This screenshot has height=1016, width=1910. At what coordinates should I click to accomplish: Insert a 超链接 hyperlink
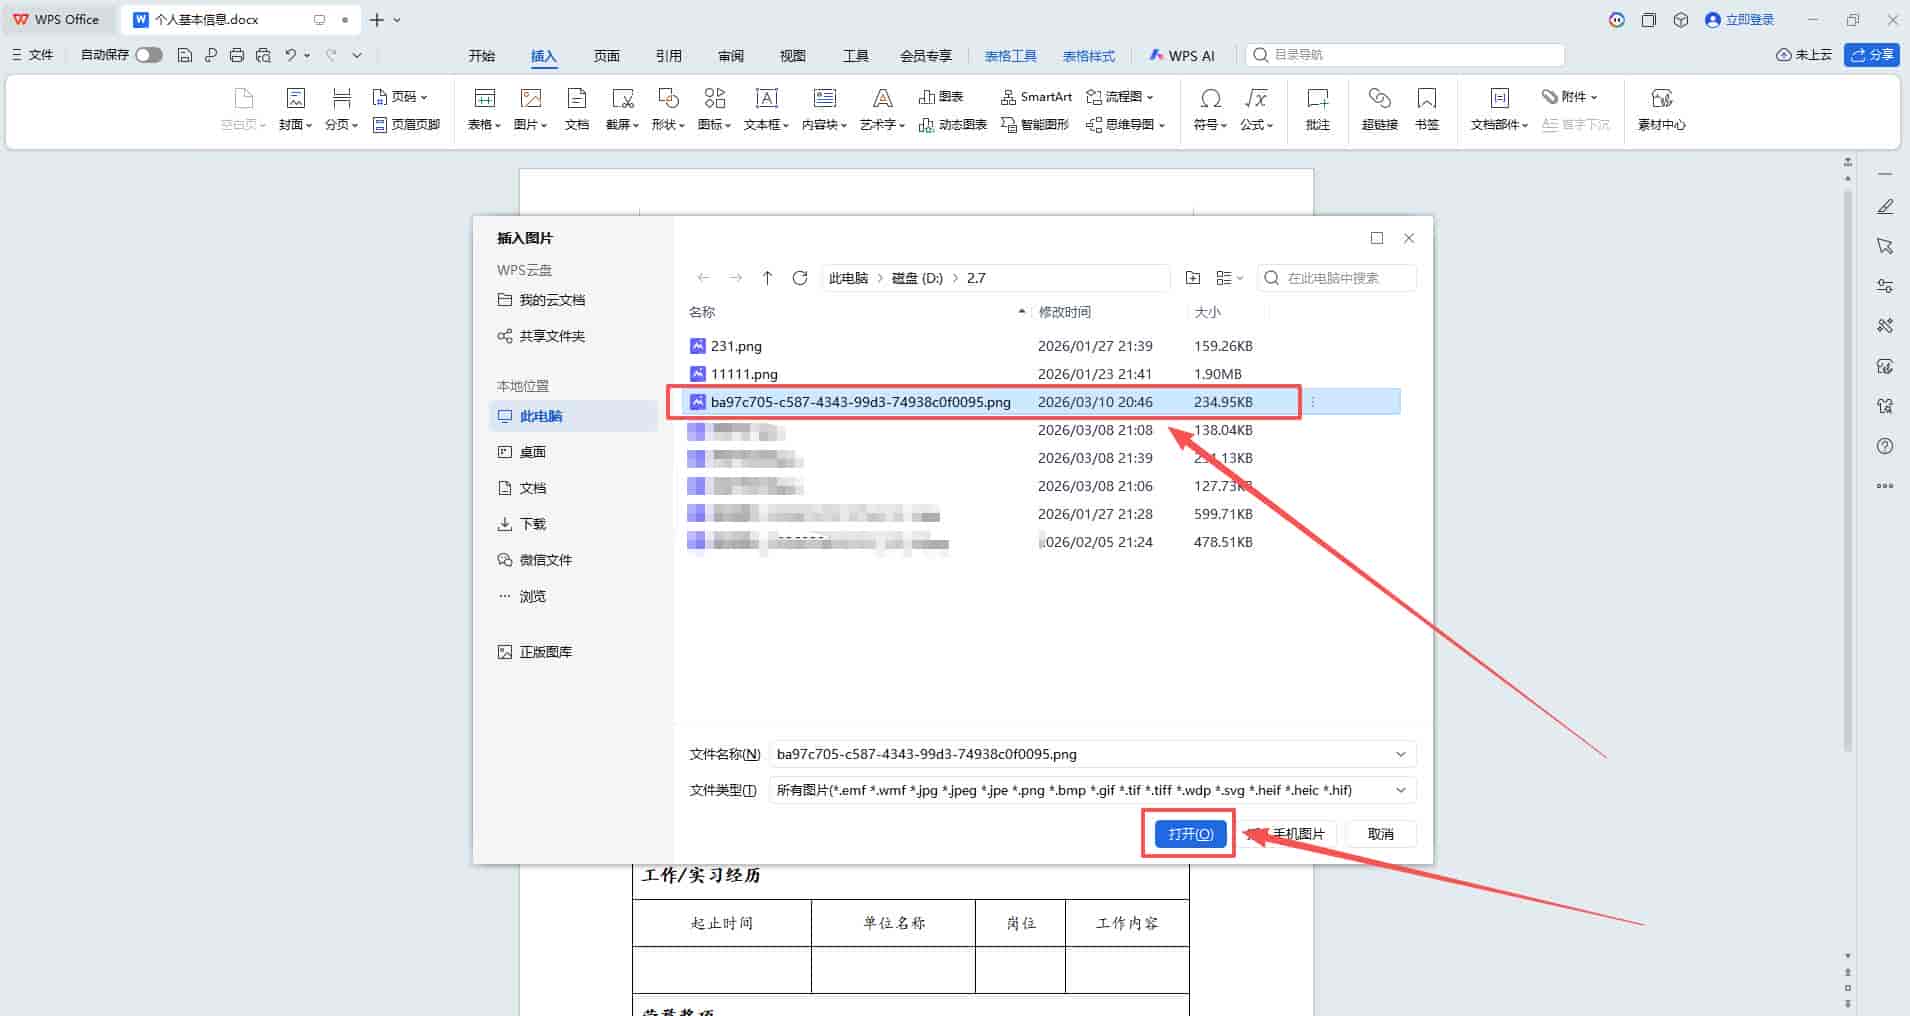click(1379, 109)
